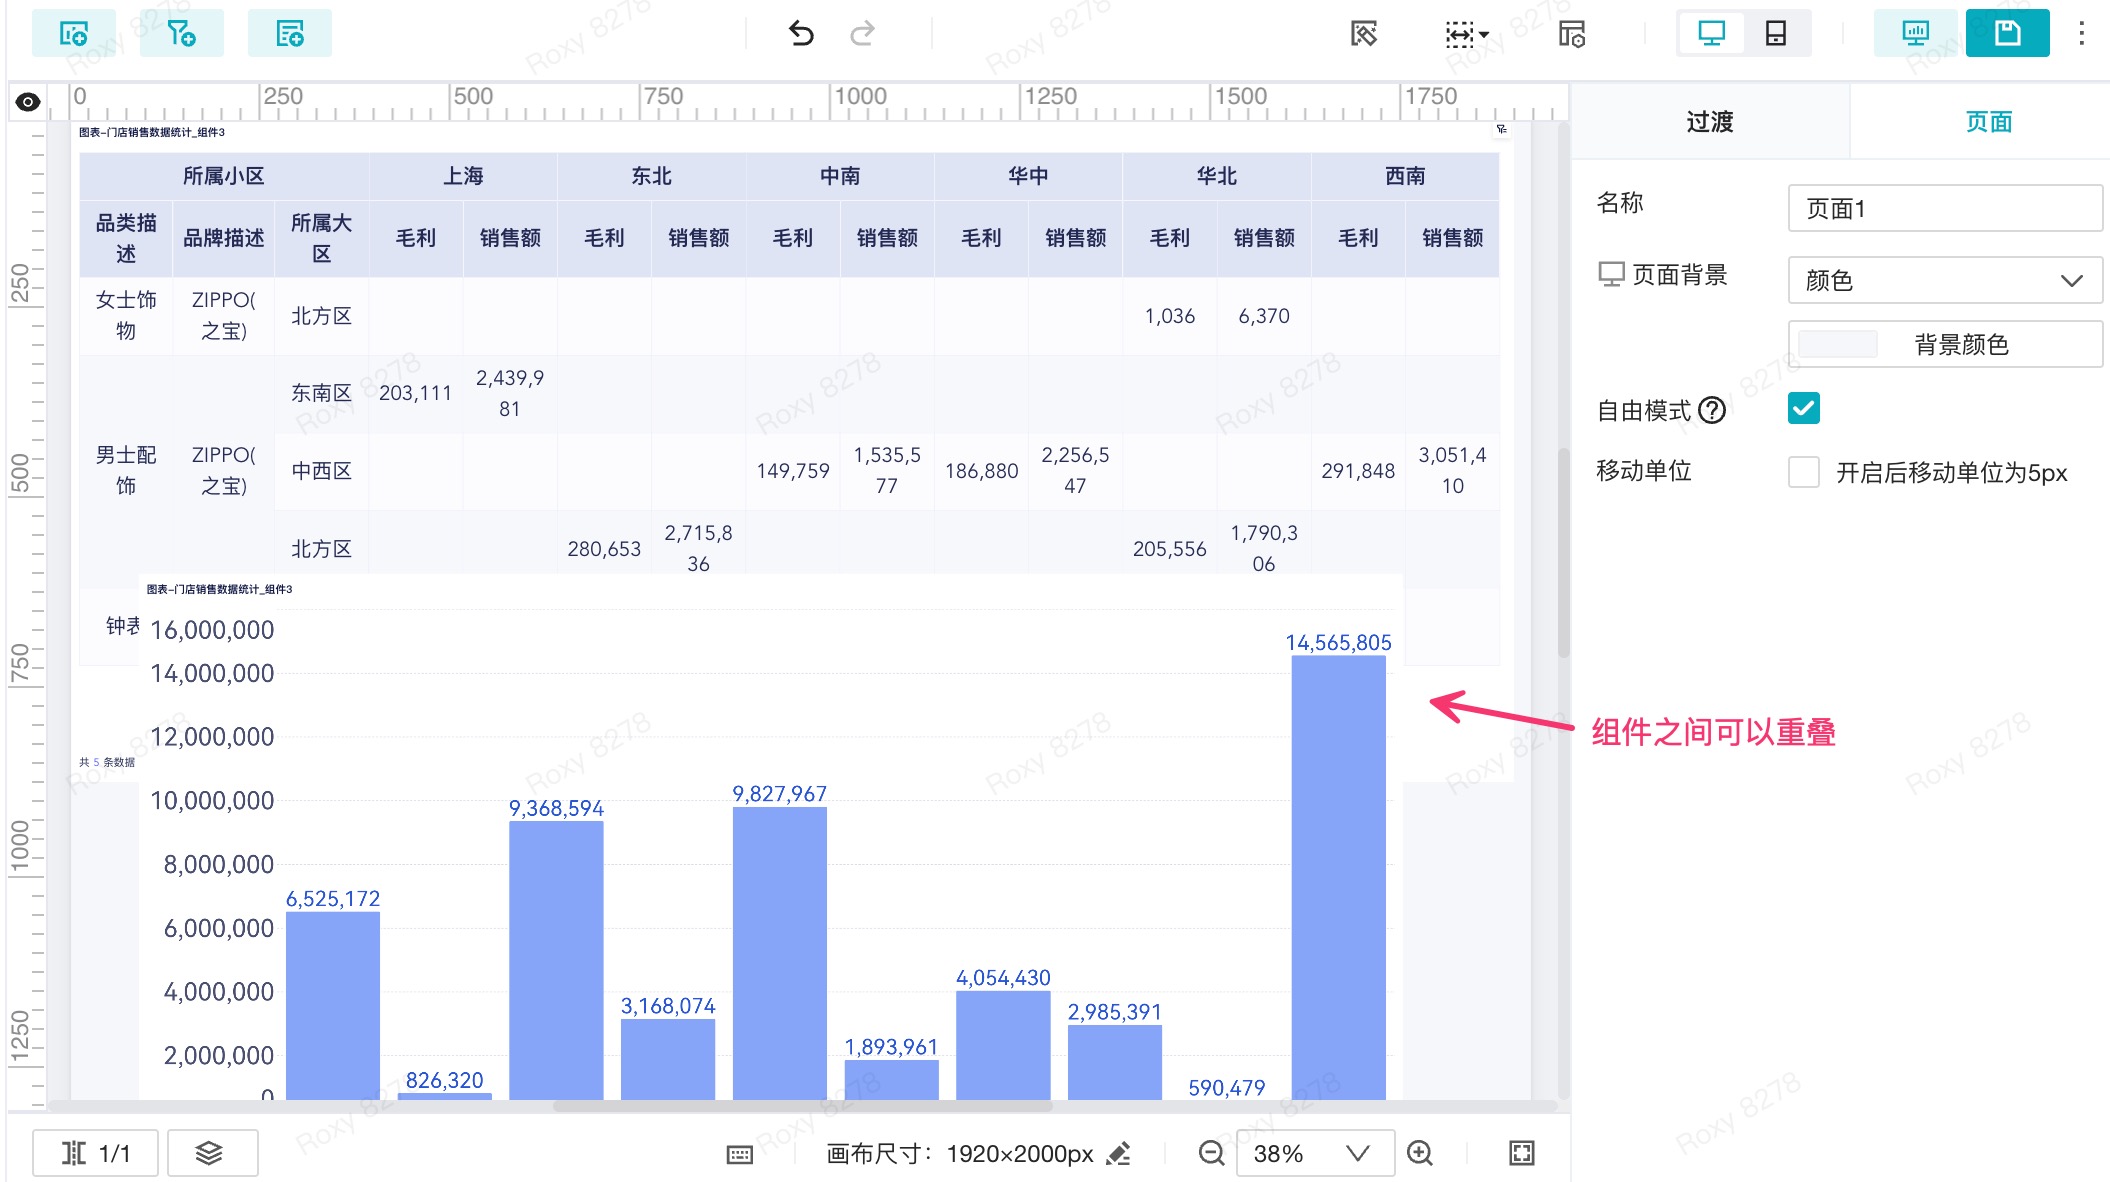Open the layers panel icon
This screenshot has height=1182, width=2110.
209,1153
